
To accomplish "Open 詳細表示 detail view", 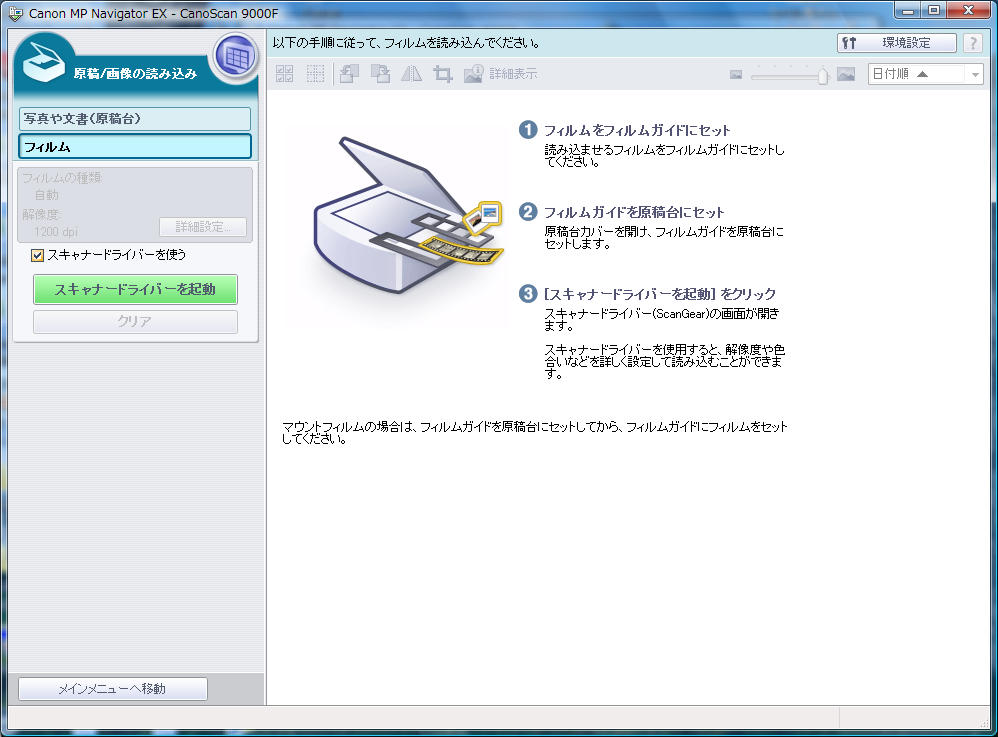I will coord(500,74).
